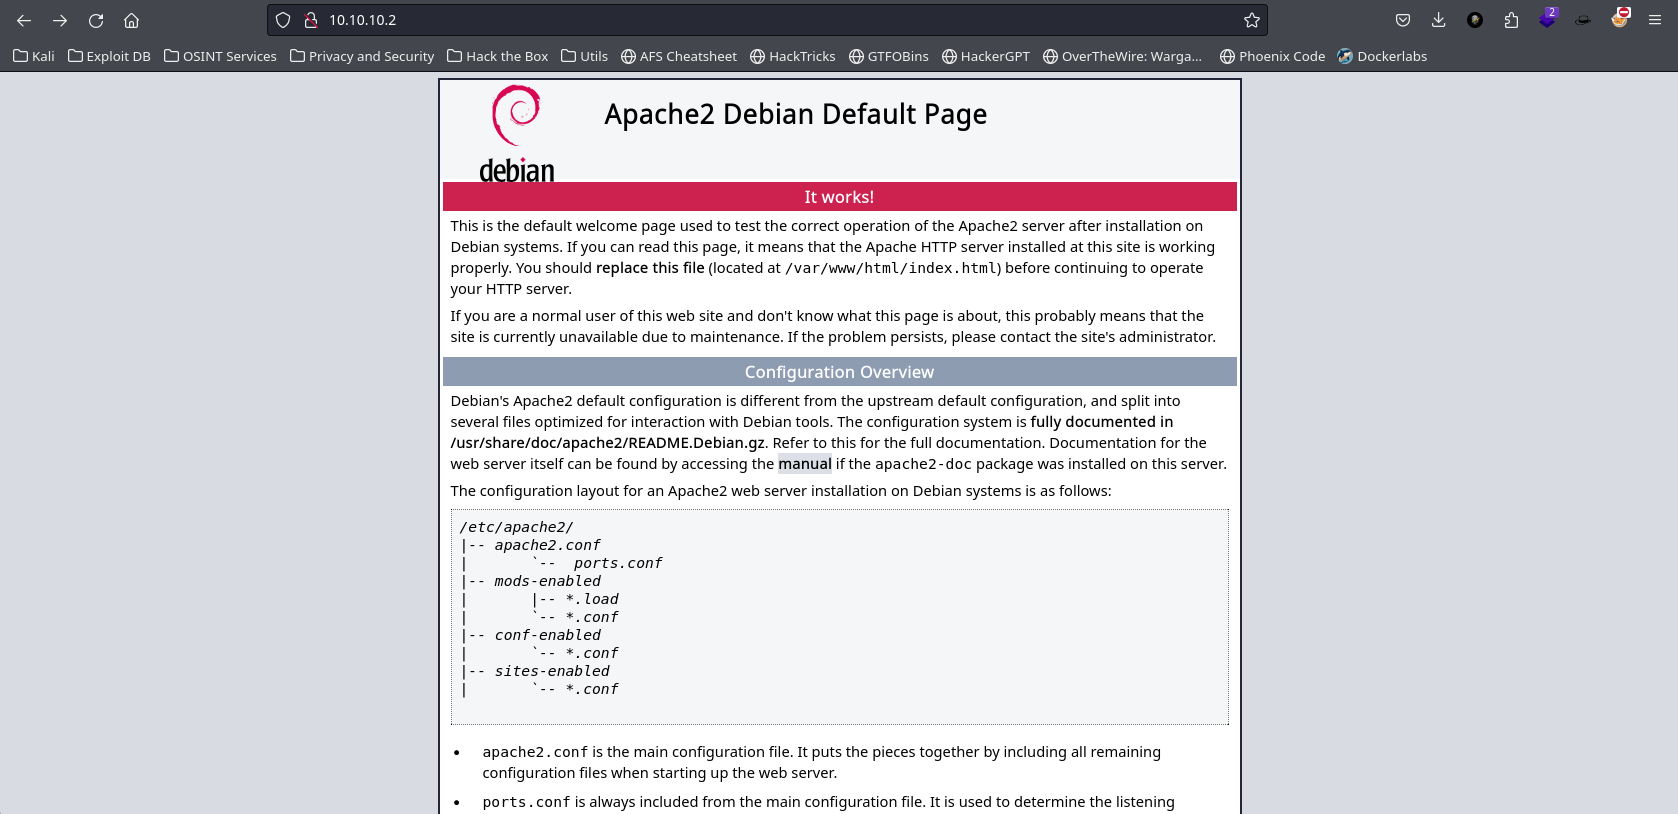Click the "fully documented in" bold text
This screenshot has height=814, width=1678.
(x=1102, y=422)
